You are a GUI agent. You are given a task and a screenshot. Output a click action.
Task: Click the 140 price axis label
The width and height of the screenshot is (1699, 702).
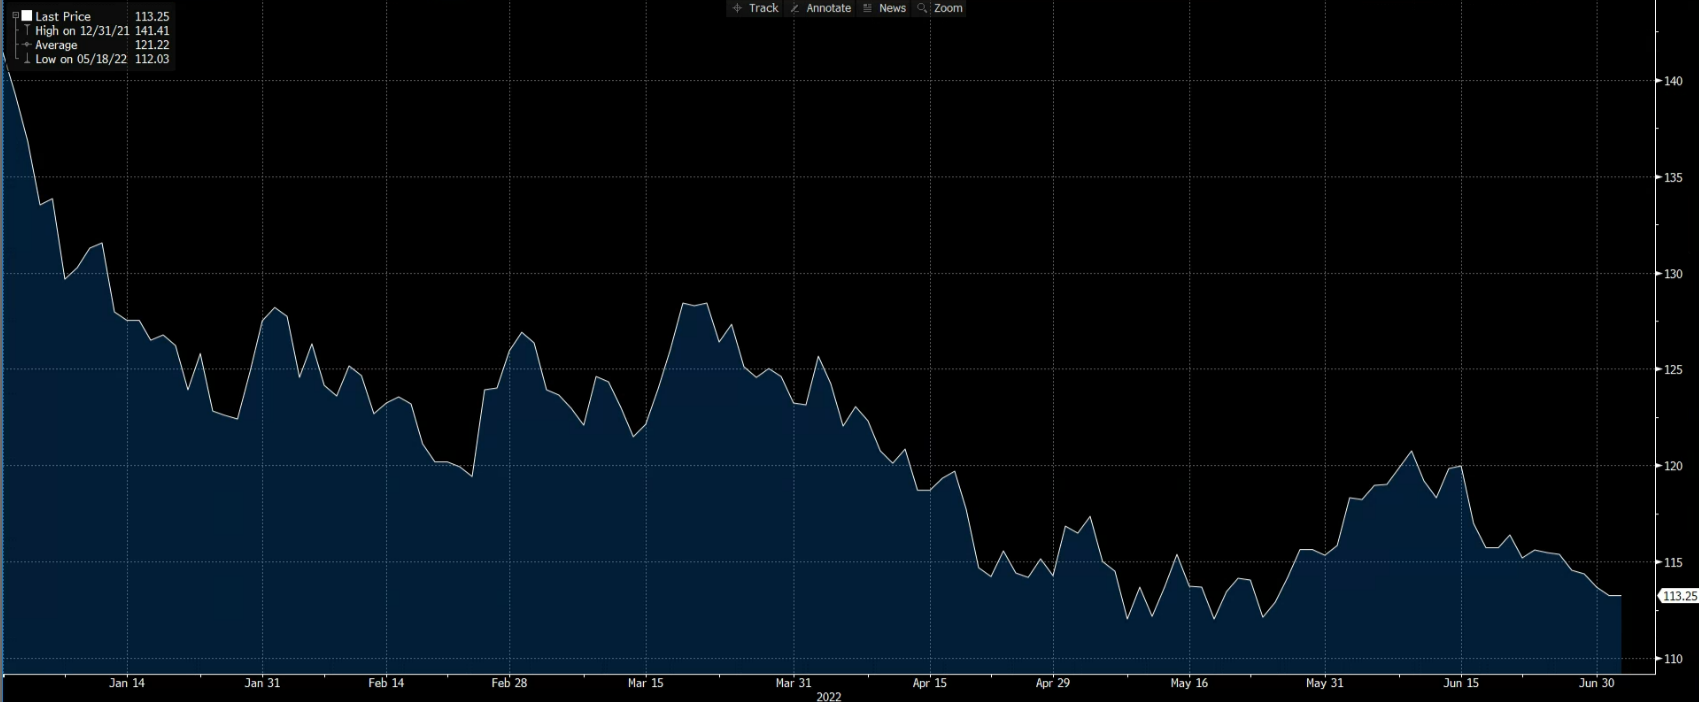click(1673, 81)
